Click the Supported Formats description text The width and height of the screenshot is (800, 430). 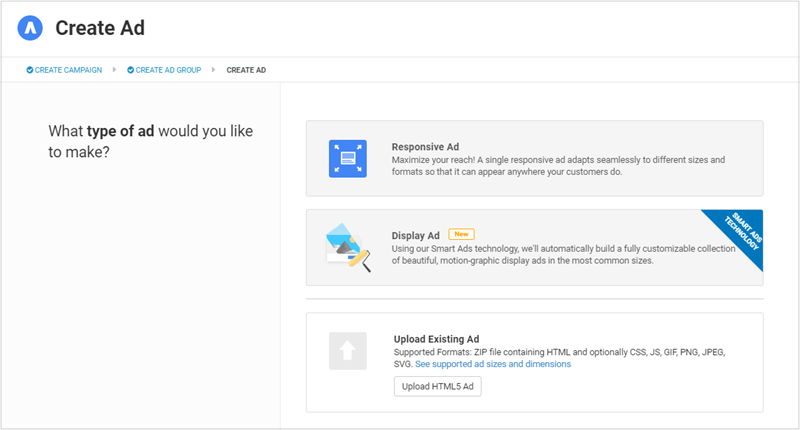pyautogui.click(x=559, y=358)
